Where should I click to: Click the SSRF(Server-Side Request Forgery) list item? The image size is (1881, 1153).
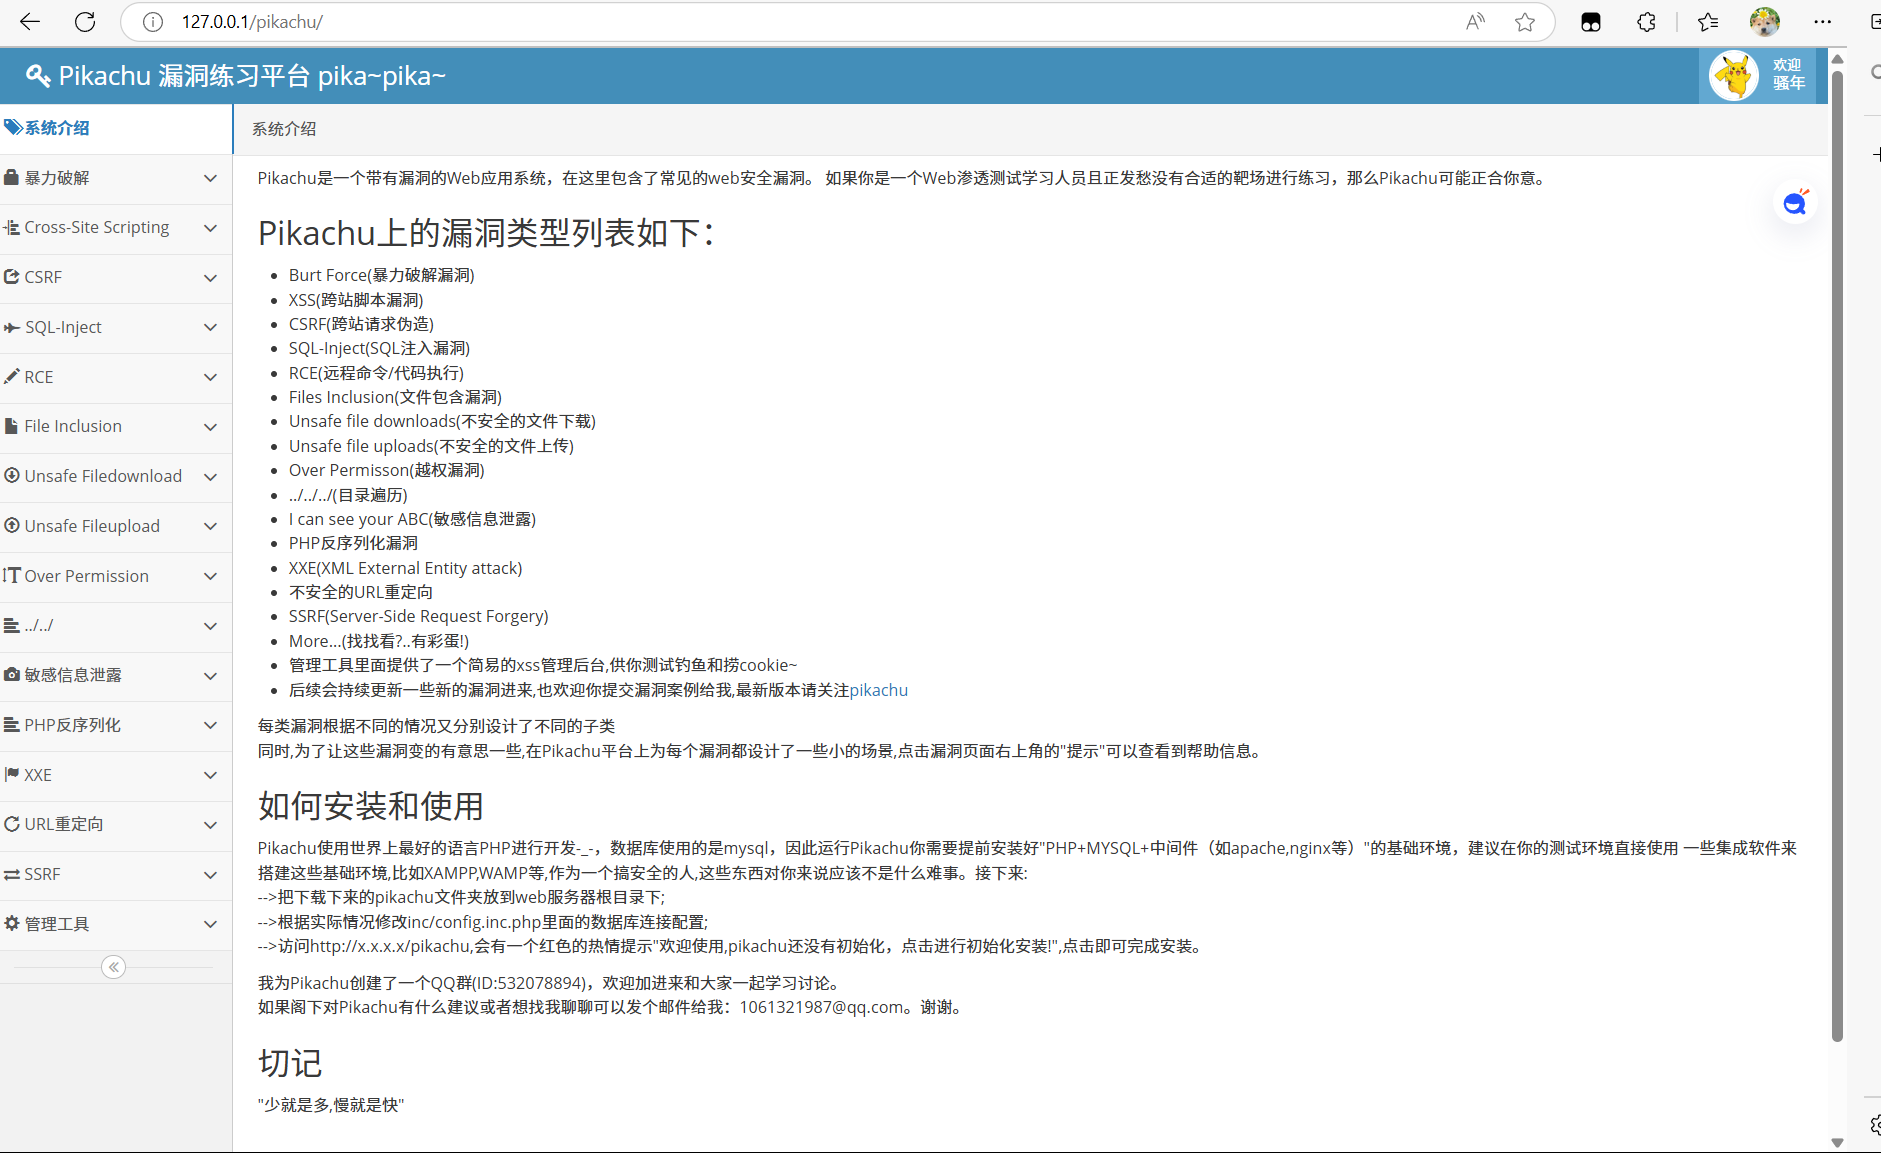[419, 616]
